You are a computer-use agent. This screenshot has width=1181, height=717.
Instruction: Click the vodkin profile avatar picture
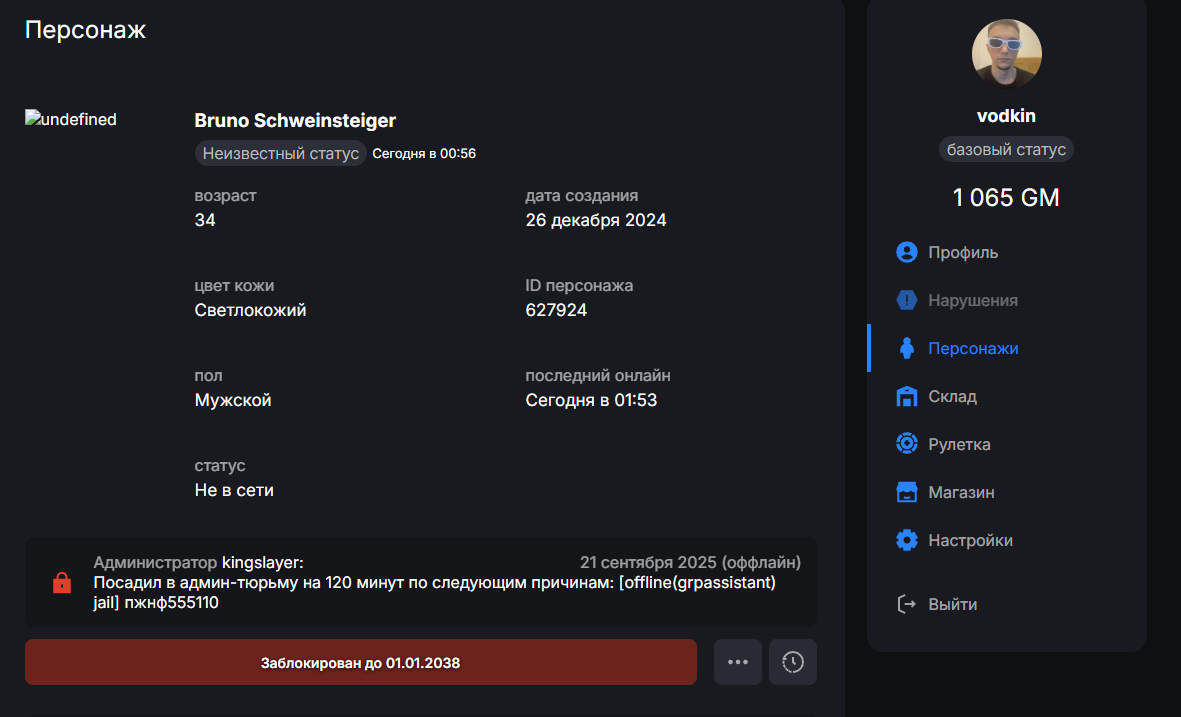tap(1006, 54)
